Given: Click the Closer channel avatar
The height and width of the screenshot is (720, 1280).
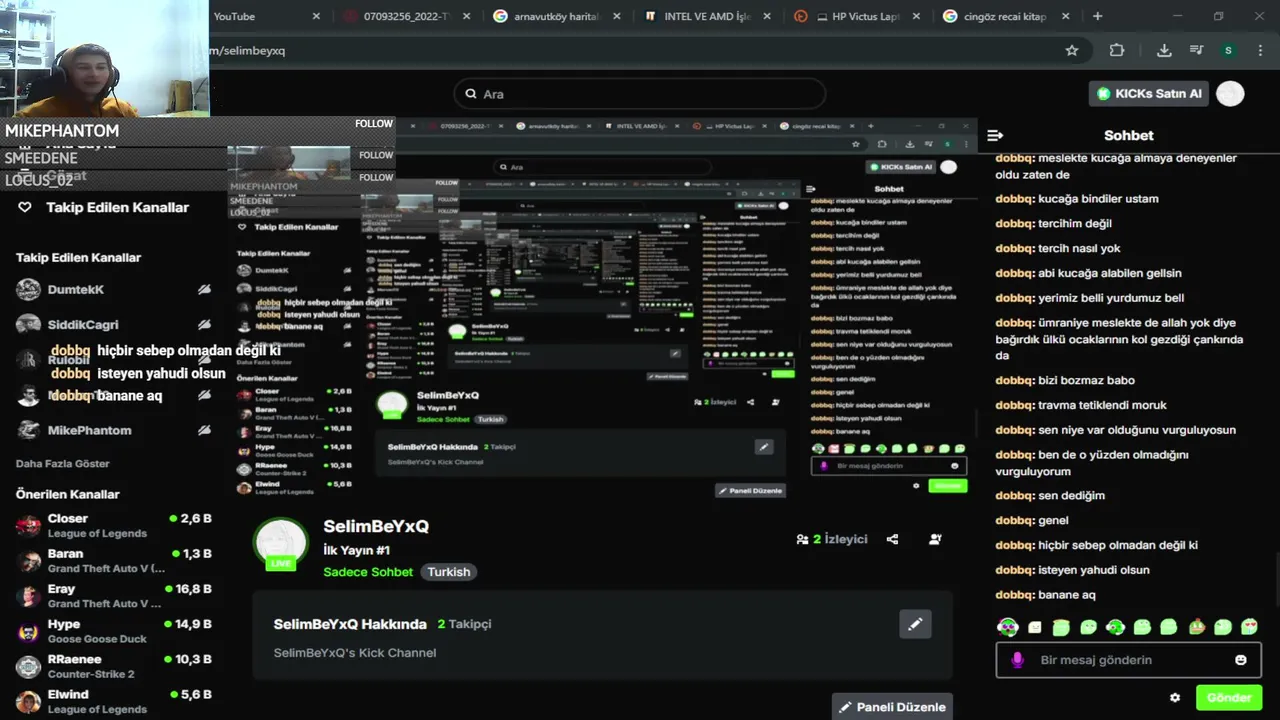Looking at the screenshot, I should tap(28, 525).
